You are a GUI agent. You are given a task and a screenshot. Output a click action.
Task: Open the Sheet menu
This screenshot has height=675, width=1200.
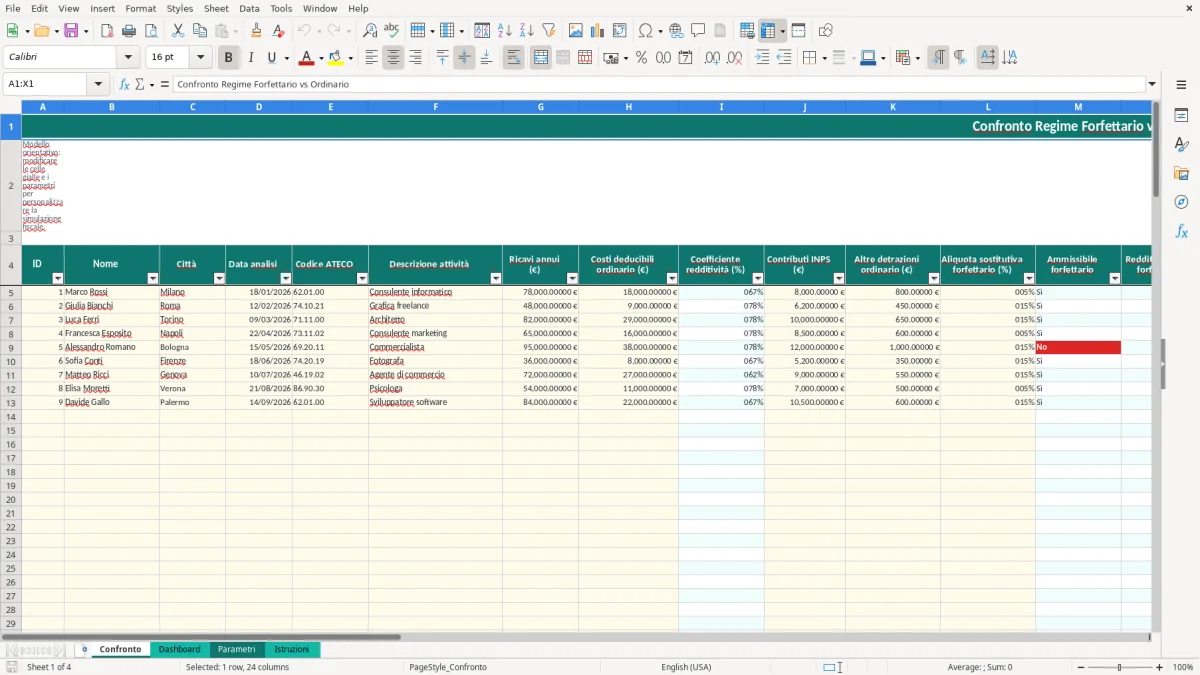[216, 8]
